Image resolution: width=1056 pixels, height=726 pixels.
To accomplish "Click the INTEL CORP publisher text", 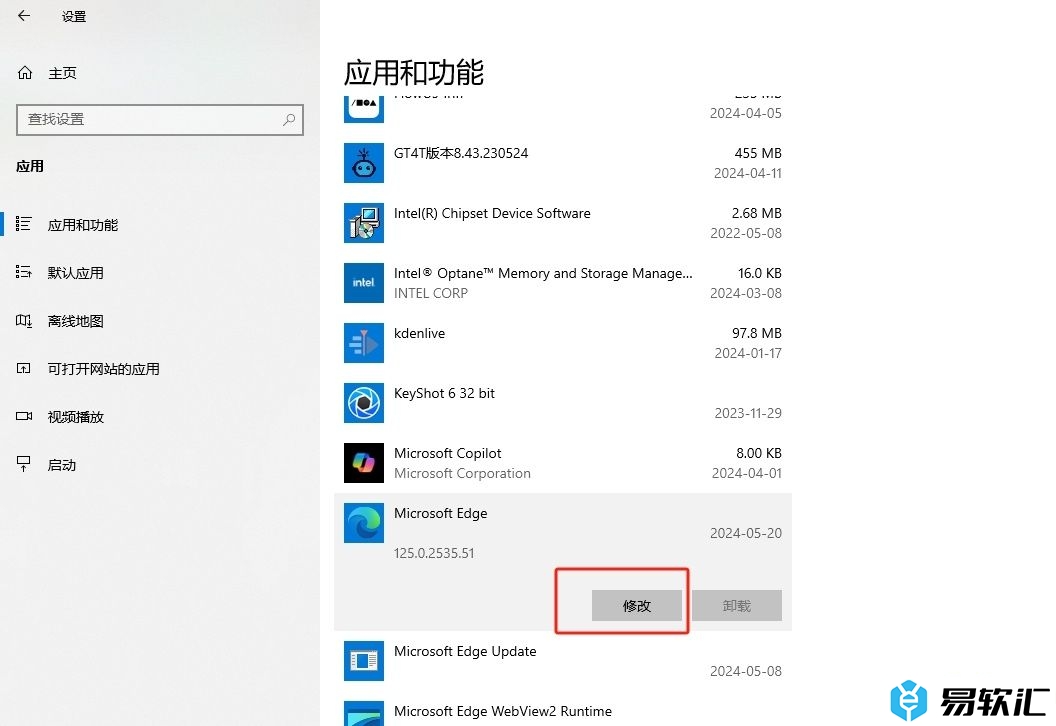I will point(431,293).
